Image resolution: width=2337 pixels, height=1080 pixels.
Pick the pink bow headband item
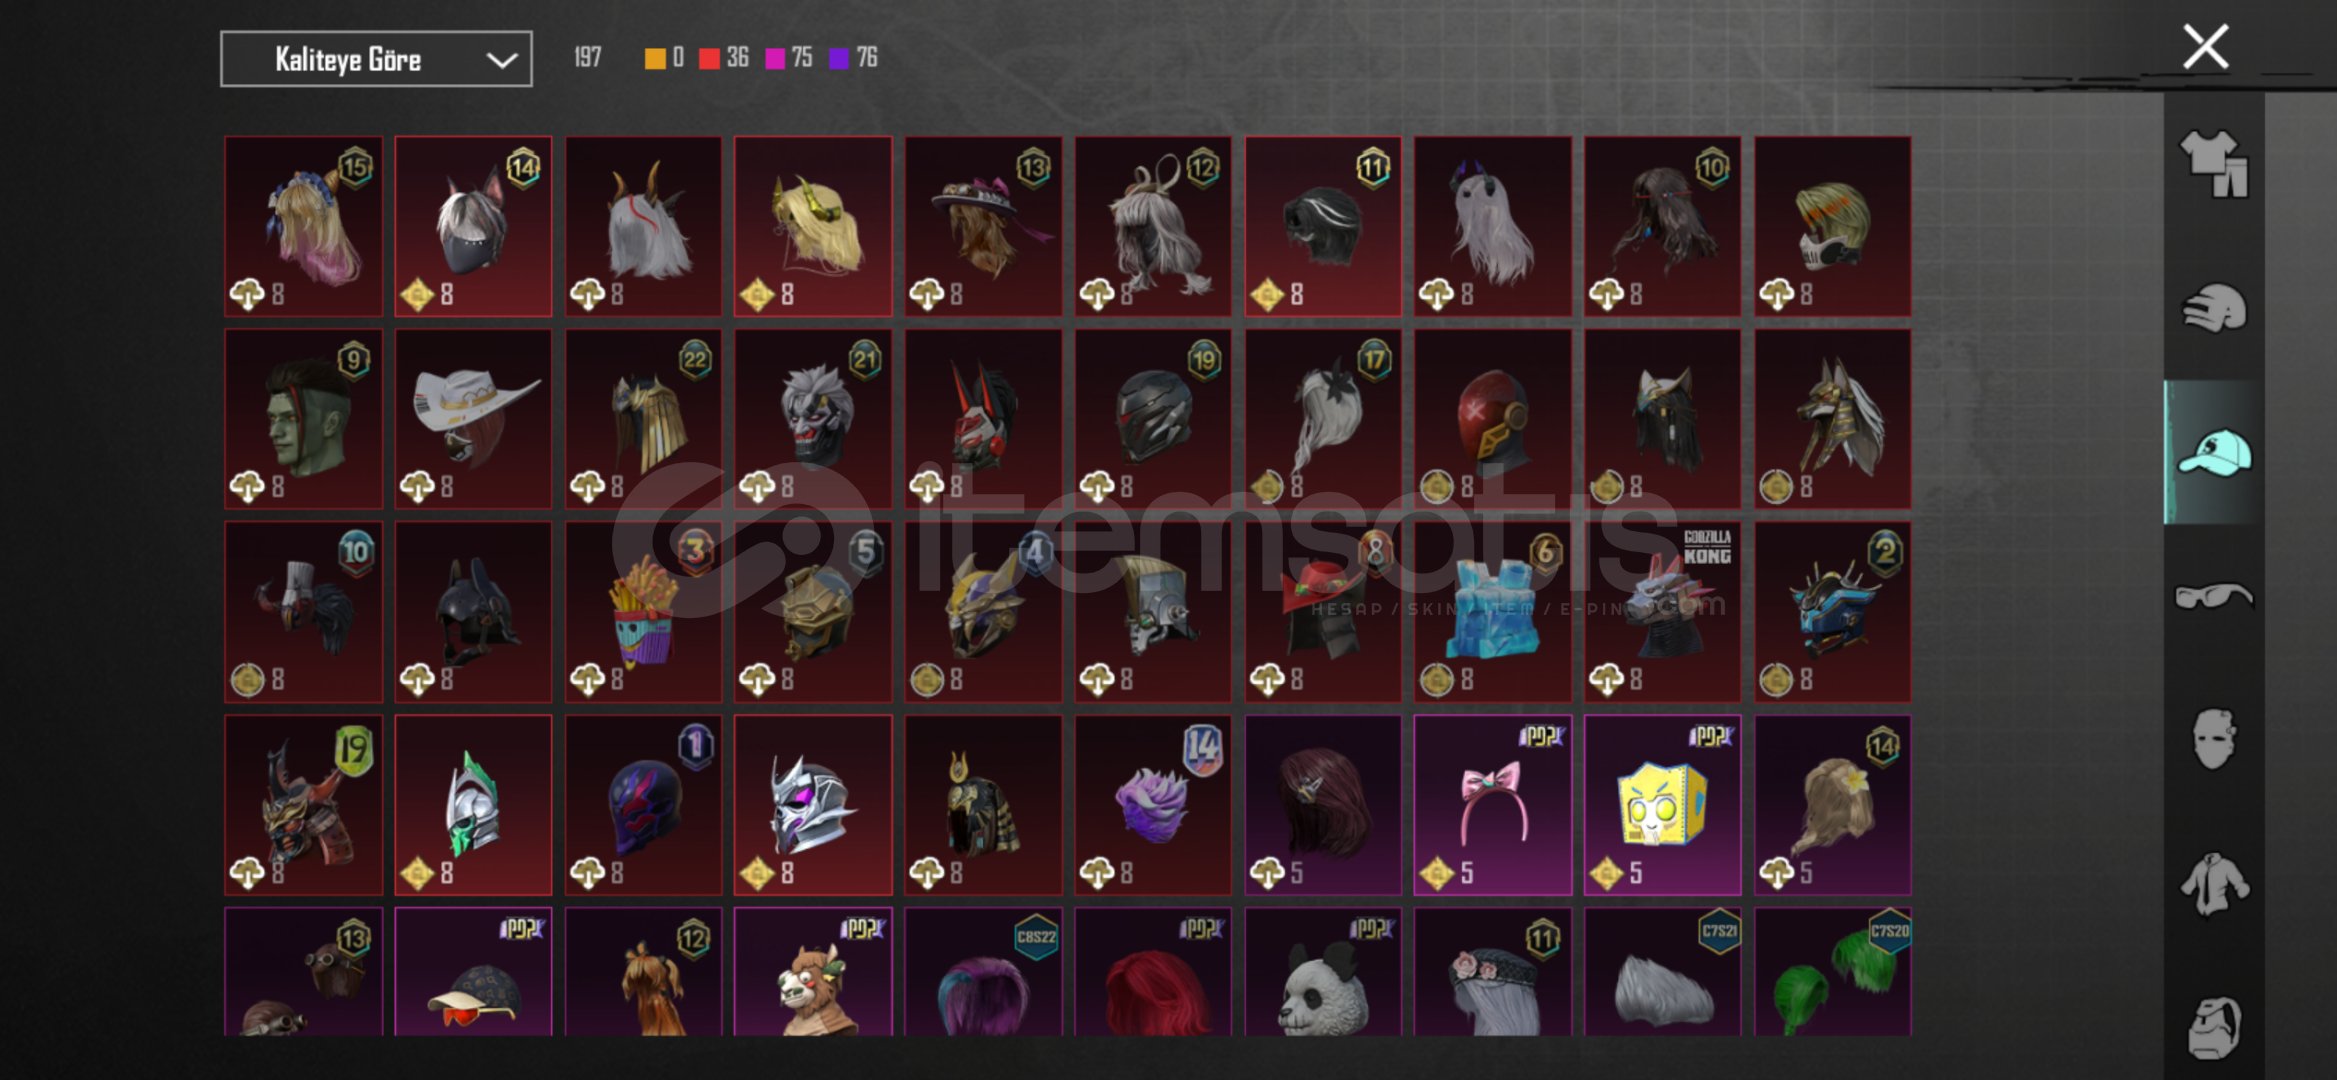point(1492,805)
